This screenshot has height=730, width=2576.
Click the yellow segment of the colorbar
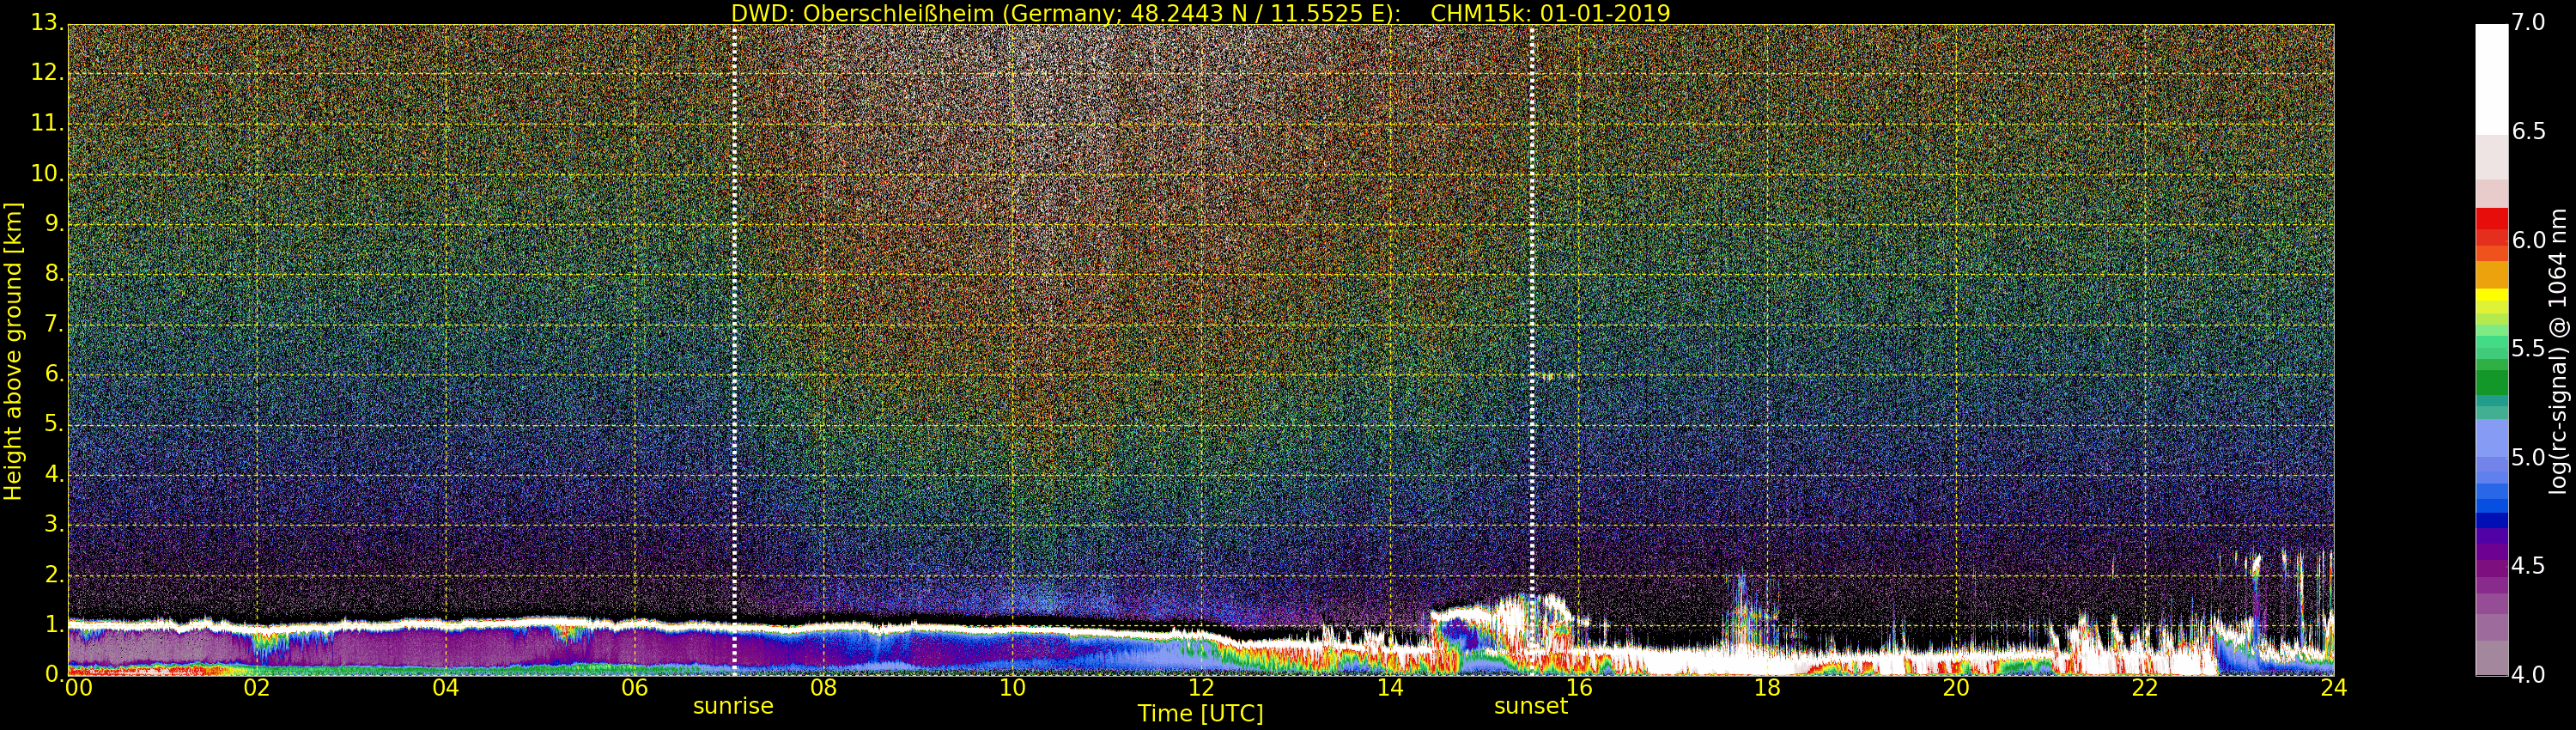click(x=2491, y=296)
